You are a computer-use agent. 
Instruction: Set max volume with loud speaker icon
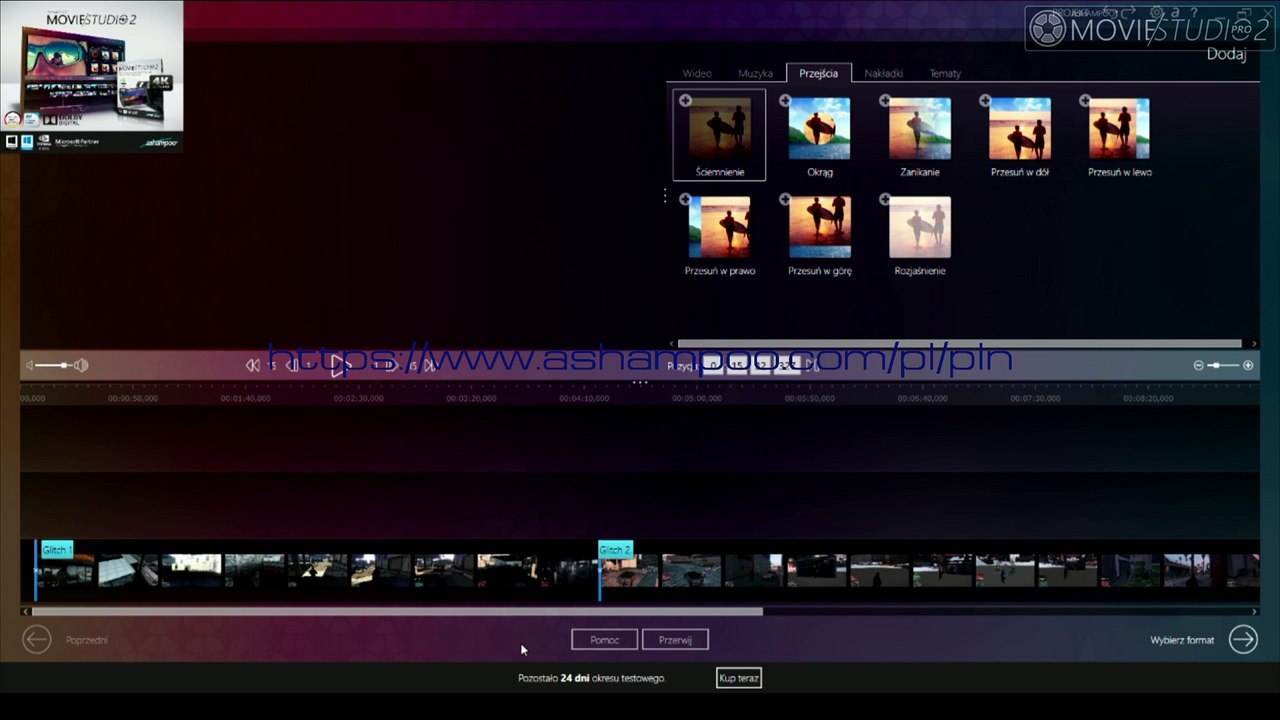pos(81,365)
